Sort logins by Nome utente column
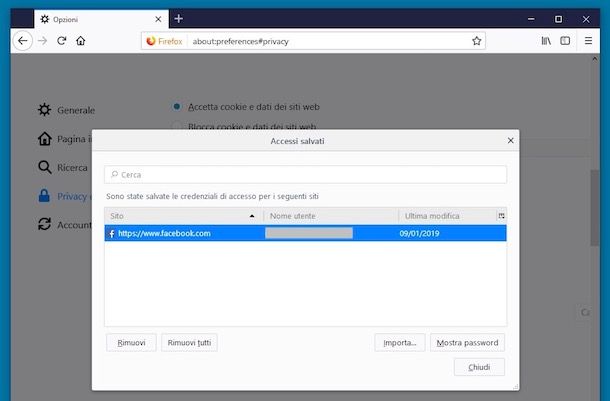This screenshot has width=610, height=401. point(331,216)
